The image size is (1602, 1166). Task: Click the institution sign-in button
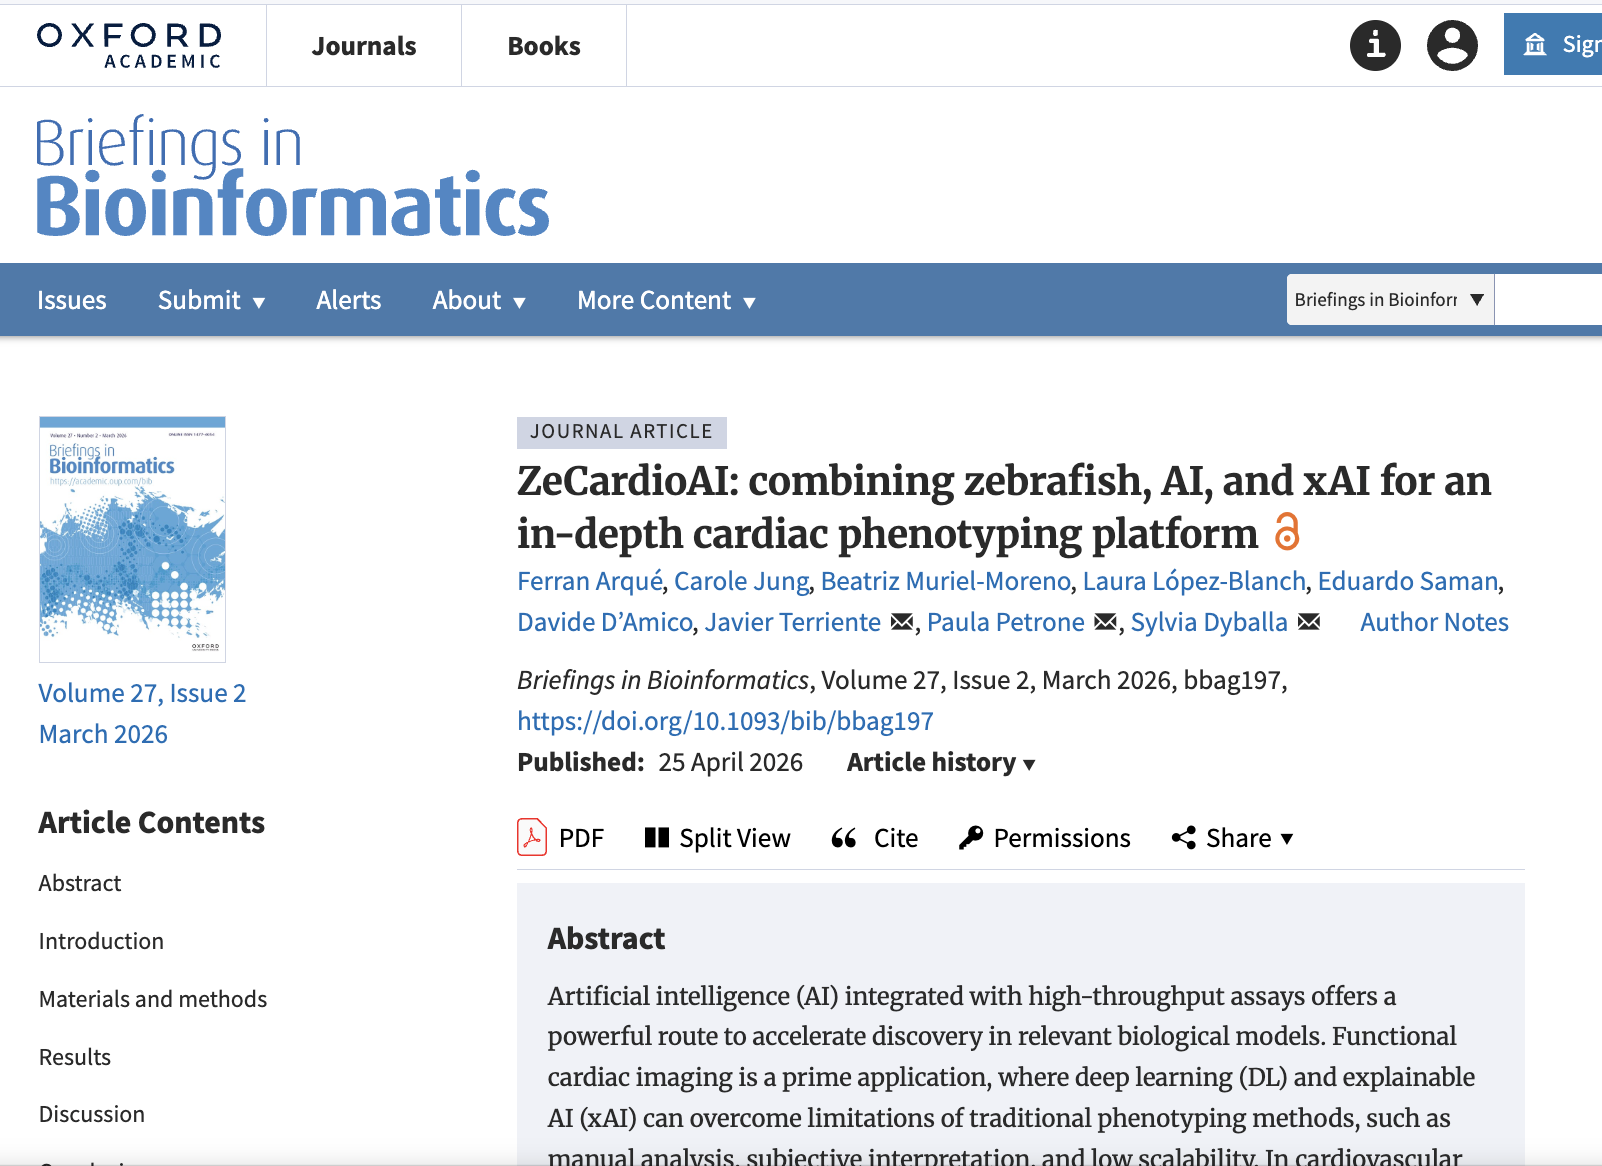pyautogui.click(x=1553, y=44)
